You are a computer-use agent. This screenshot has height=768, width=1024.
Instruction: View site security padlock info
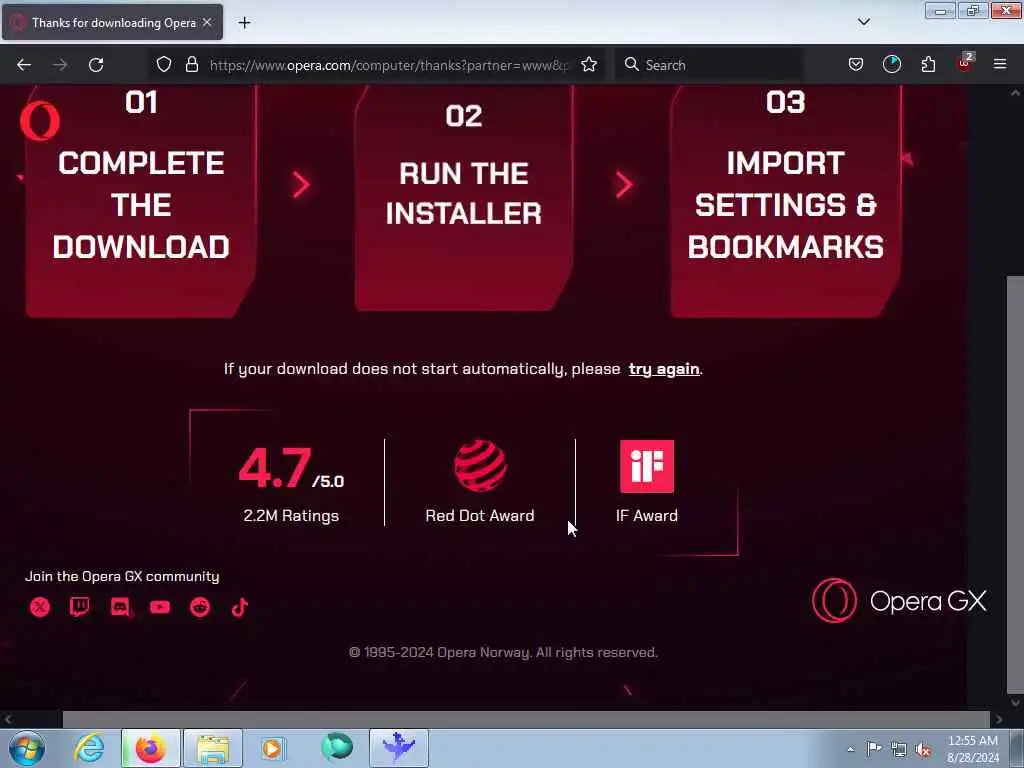[x=191, y=65]
